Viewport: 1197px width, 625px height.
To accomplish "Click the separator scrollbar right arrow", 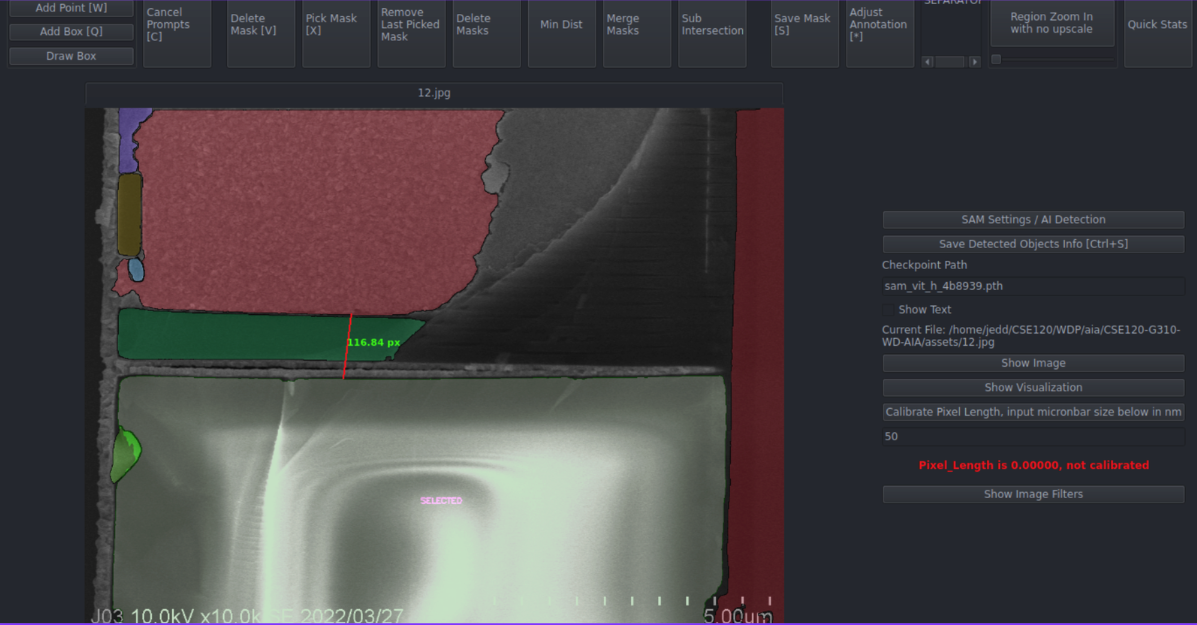I will point(974,62).
